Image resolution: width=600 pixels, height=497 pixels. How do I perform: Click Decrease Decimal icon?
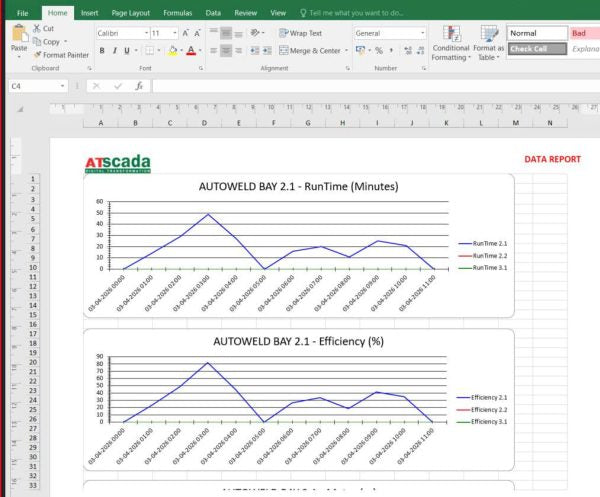tap(421, 50)
